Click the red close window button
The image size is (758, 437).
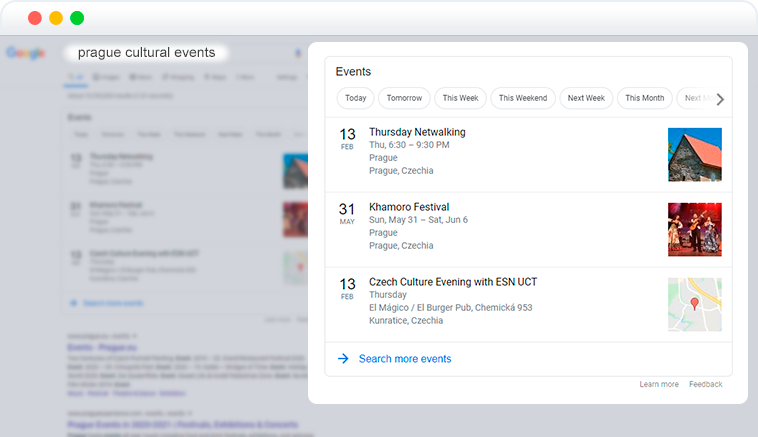pos(35,18)
